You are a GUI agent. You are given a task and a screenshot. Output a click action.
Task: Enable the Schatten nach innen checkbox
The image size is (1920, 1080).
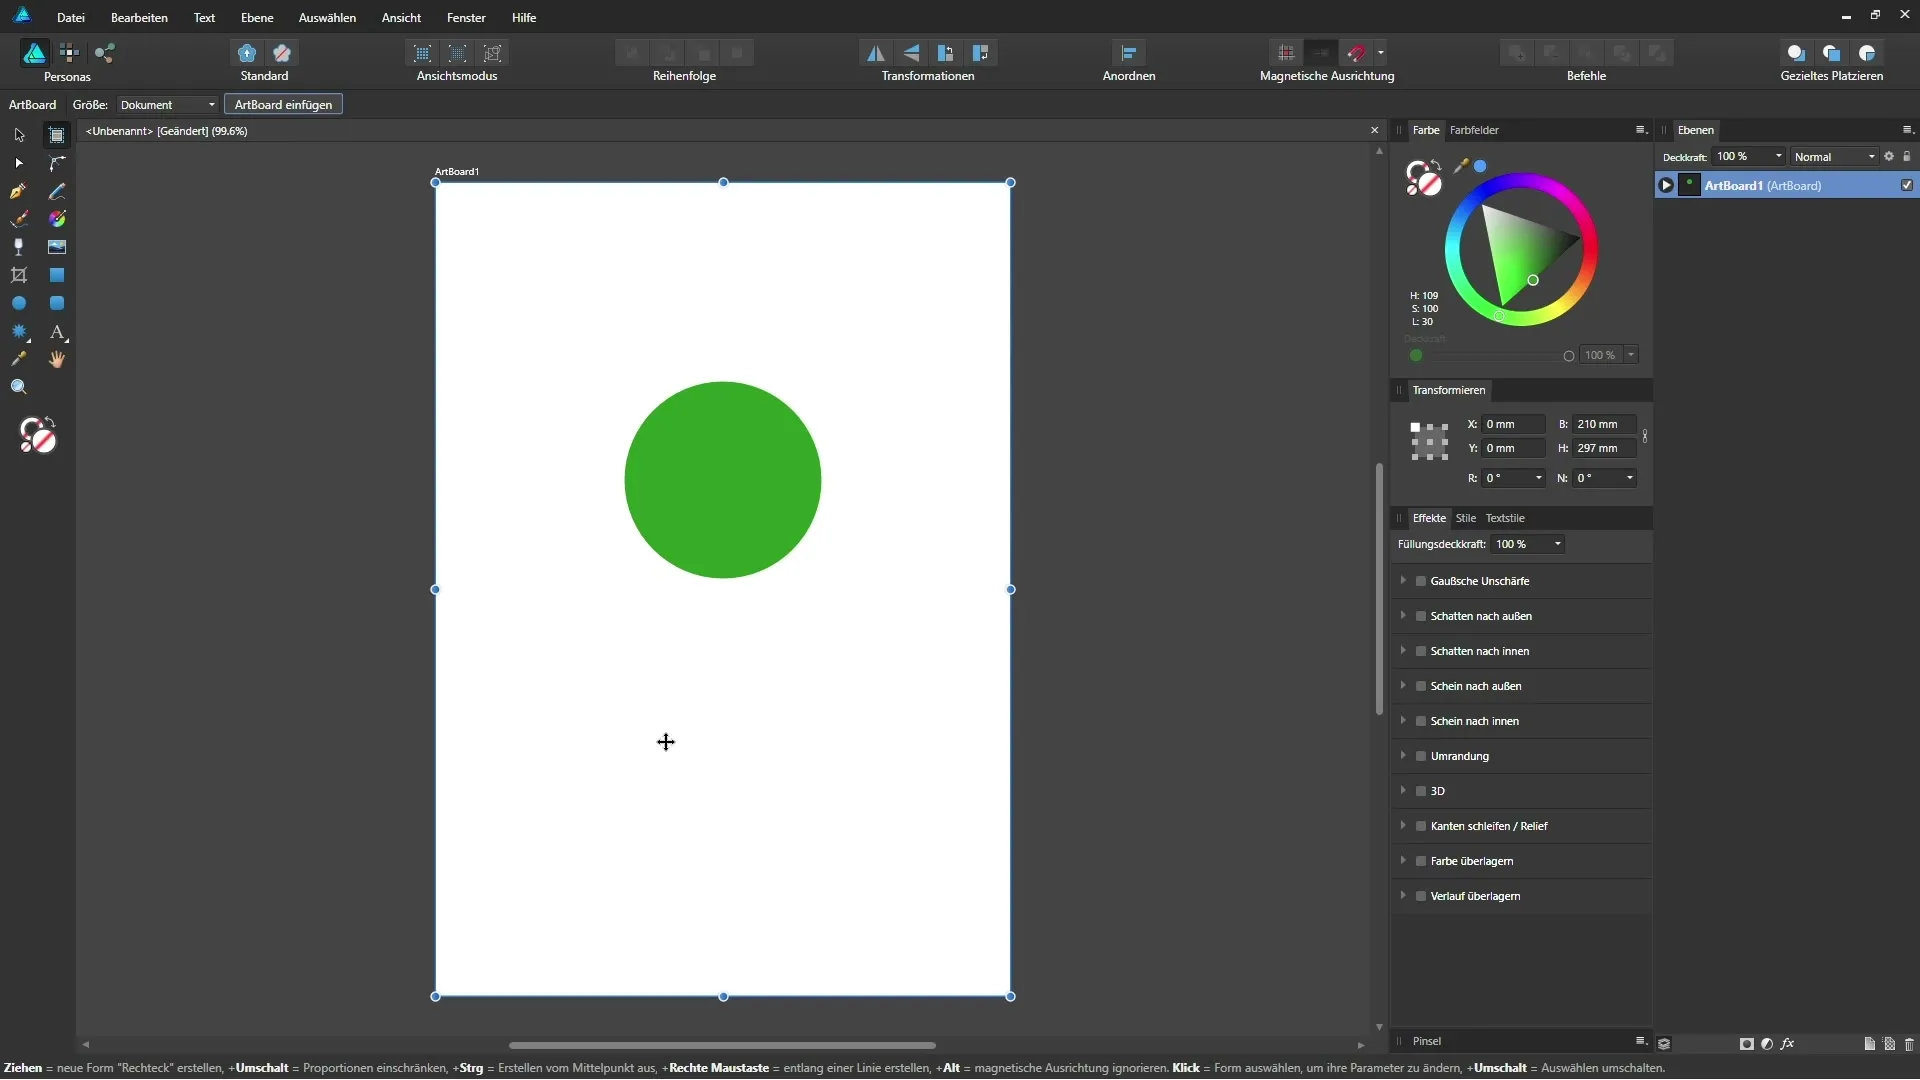coord(1421,651)
